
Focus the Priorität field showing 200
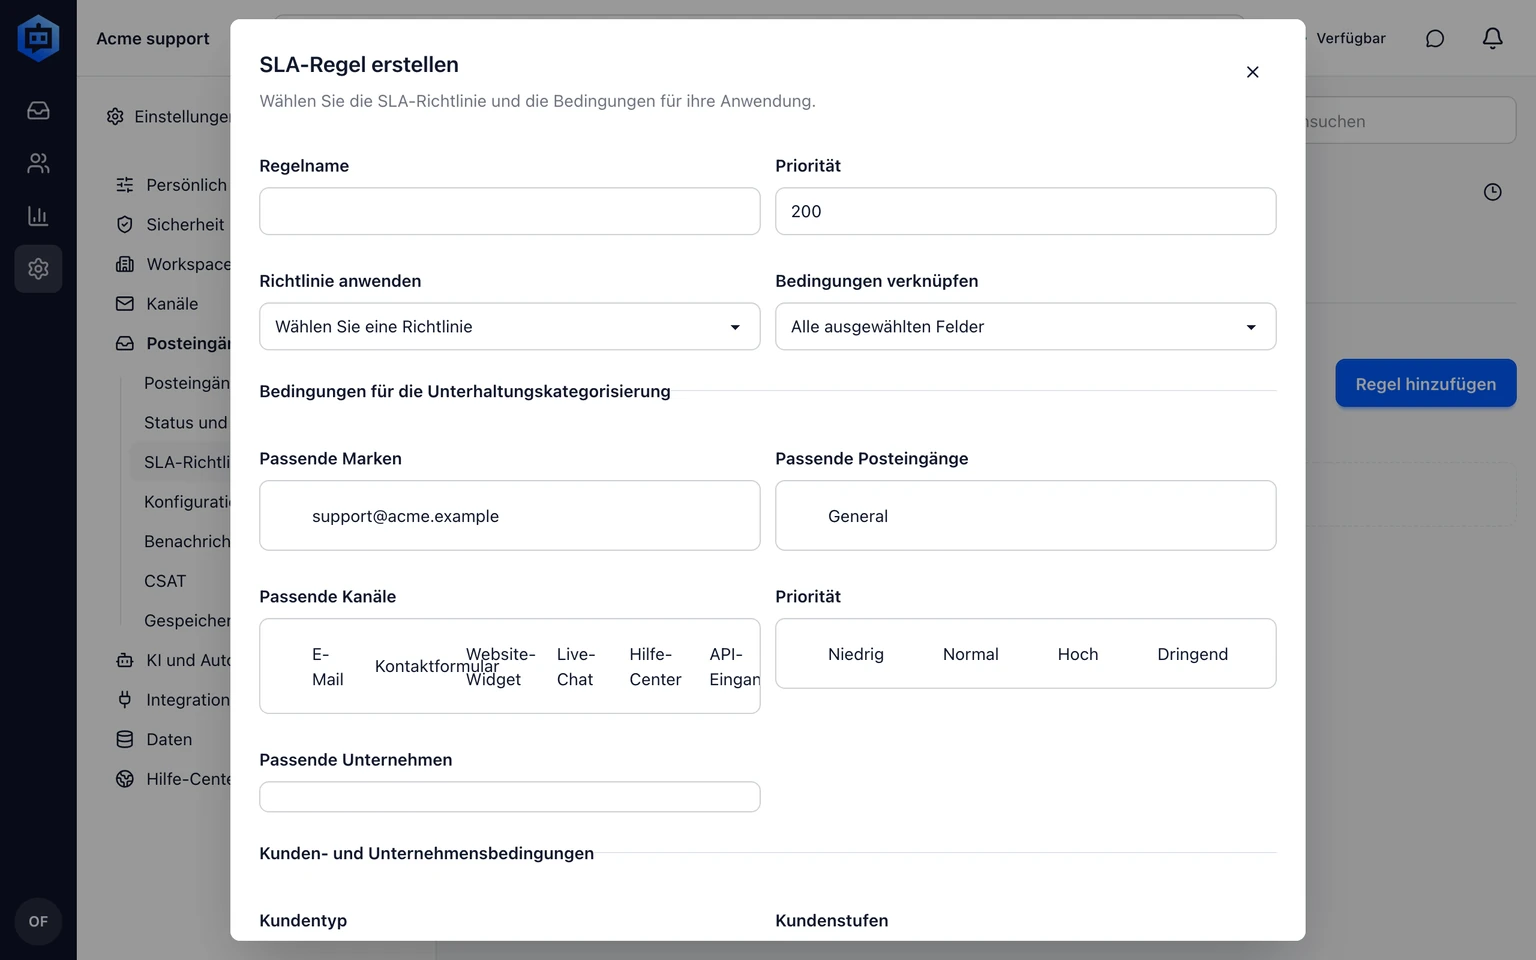coord(1026,211)
